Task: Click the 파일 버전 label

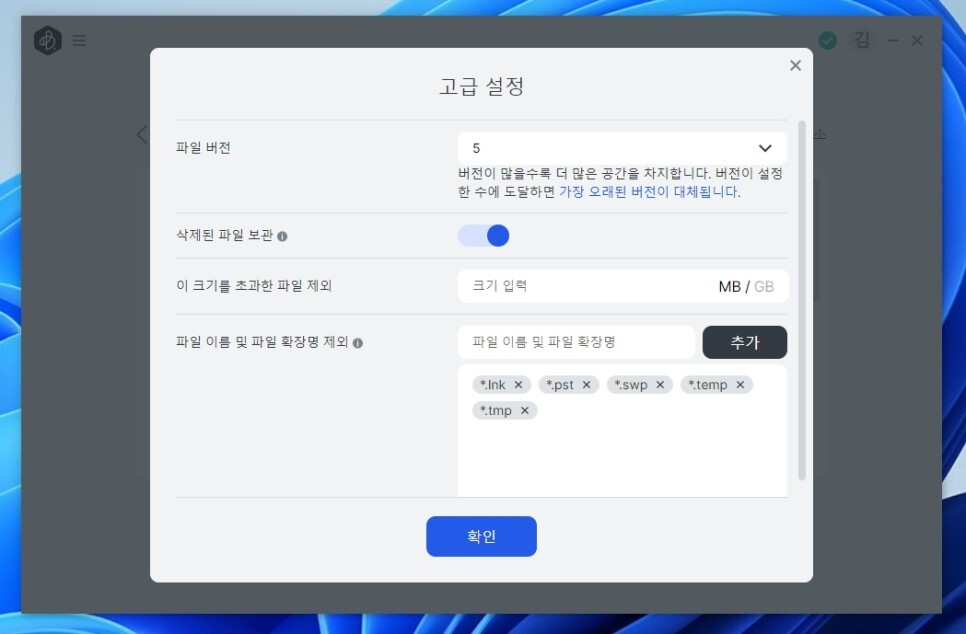Action: [x=203, y=148]
